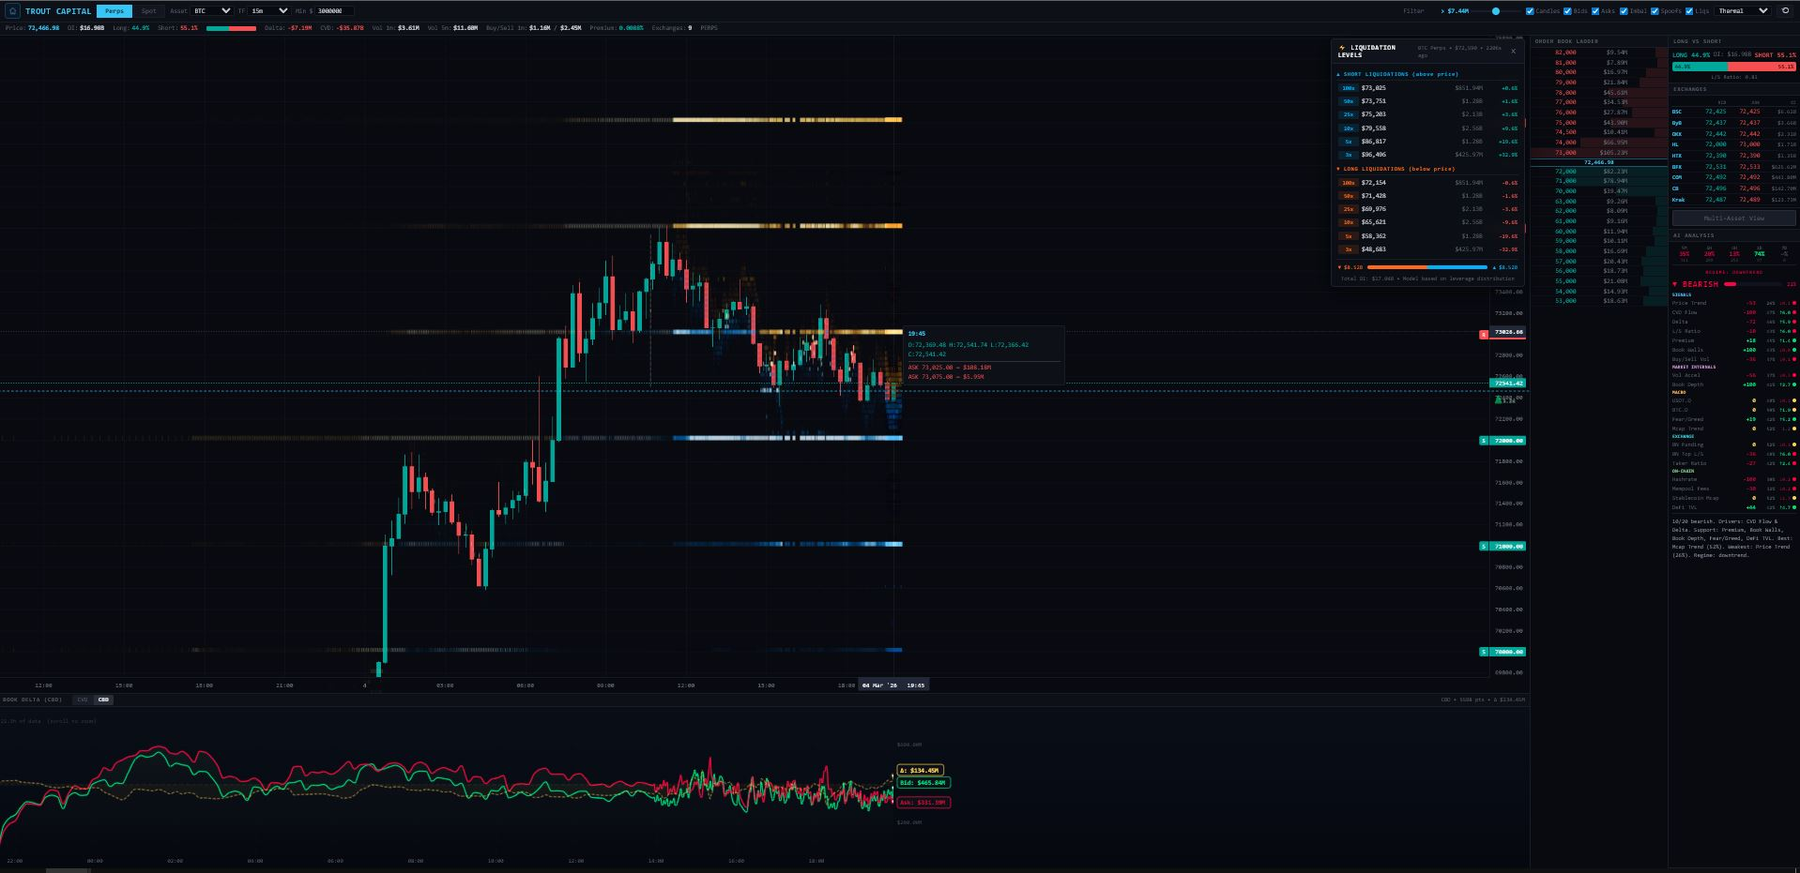Click the Multi-Asset View button

tap(1734, 218)
